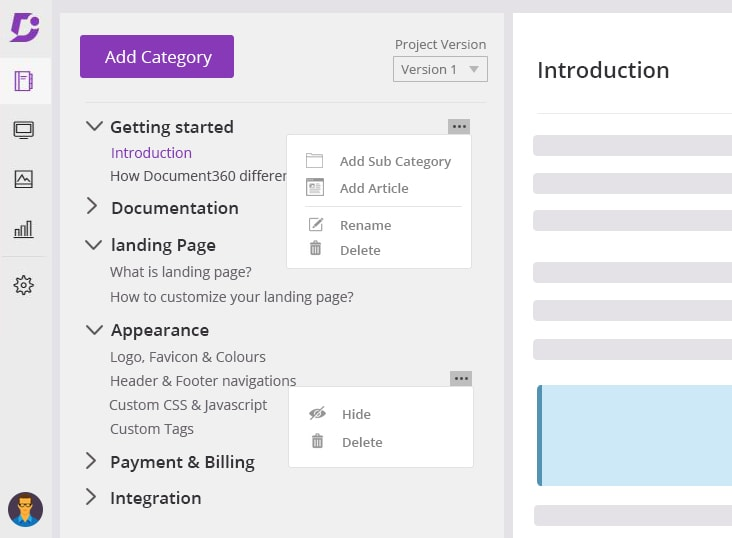This screenshot has width=732, height=538.
Task: Expand the Payment & Billing category
Action: click(x=91, y=461)
